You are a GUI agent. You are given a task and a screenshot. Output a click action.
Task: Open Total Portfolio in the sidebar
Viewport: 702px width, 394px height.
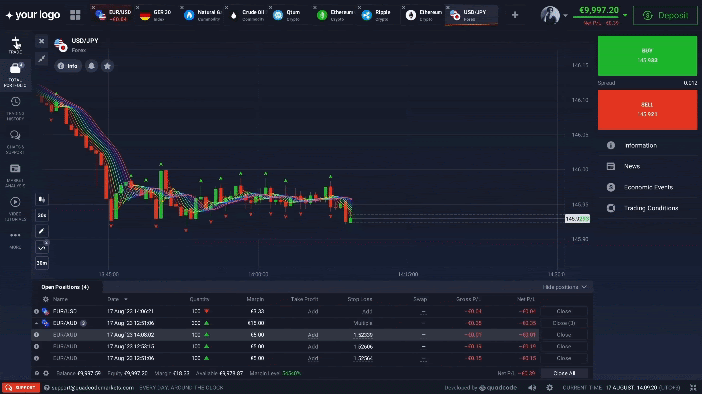(x=15, y=75)
